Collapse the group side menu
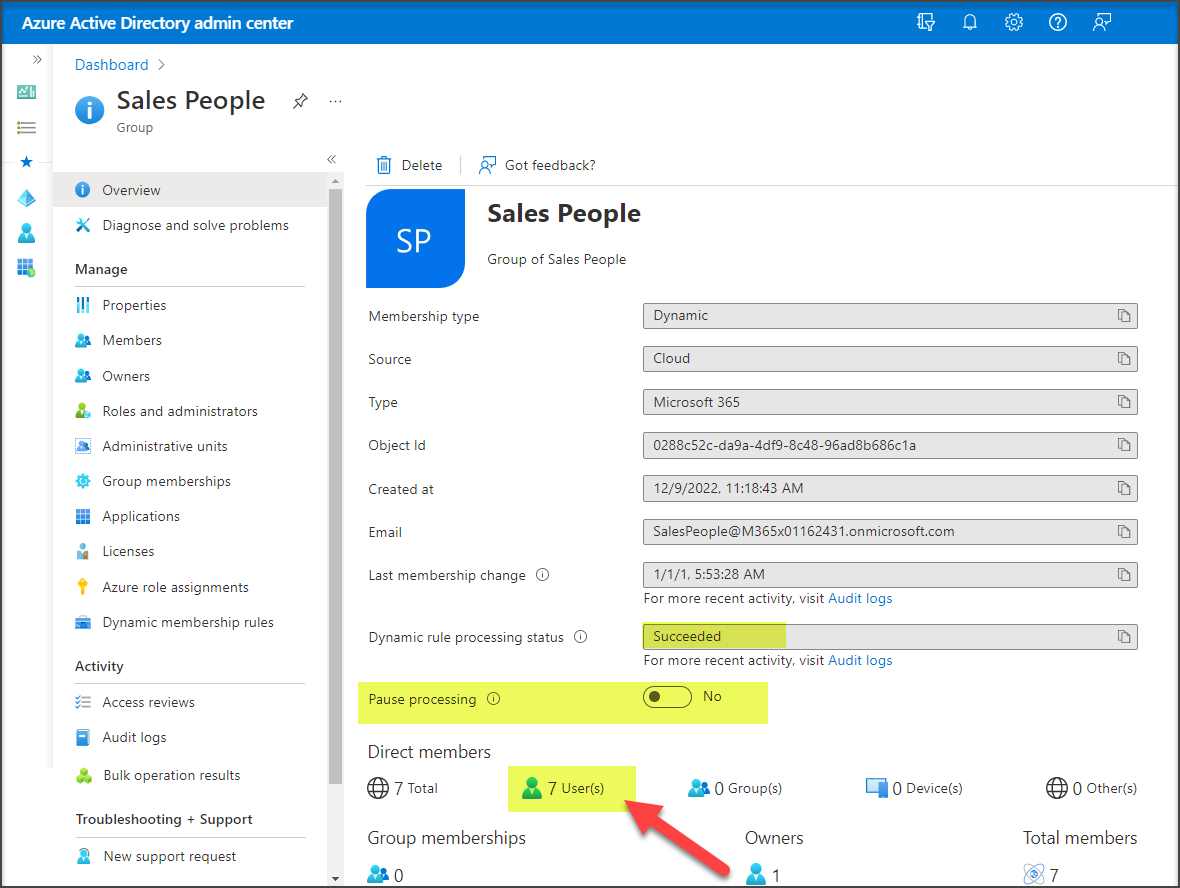The image size is (1180, 888). click(x=331, y=159)
